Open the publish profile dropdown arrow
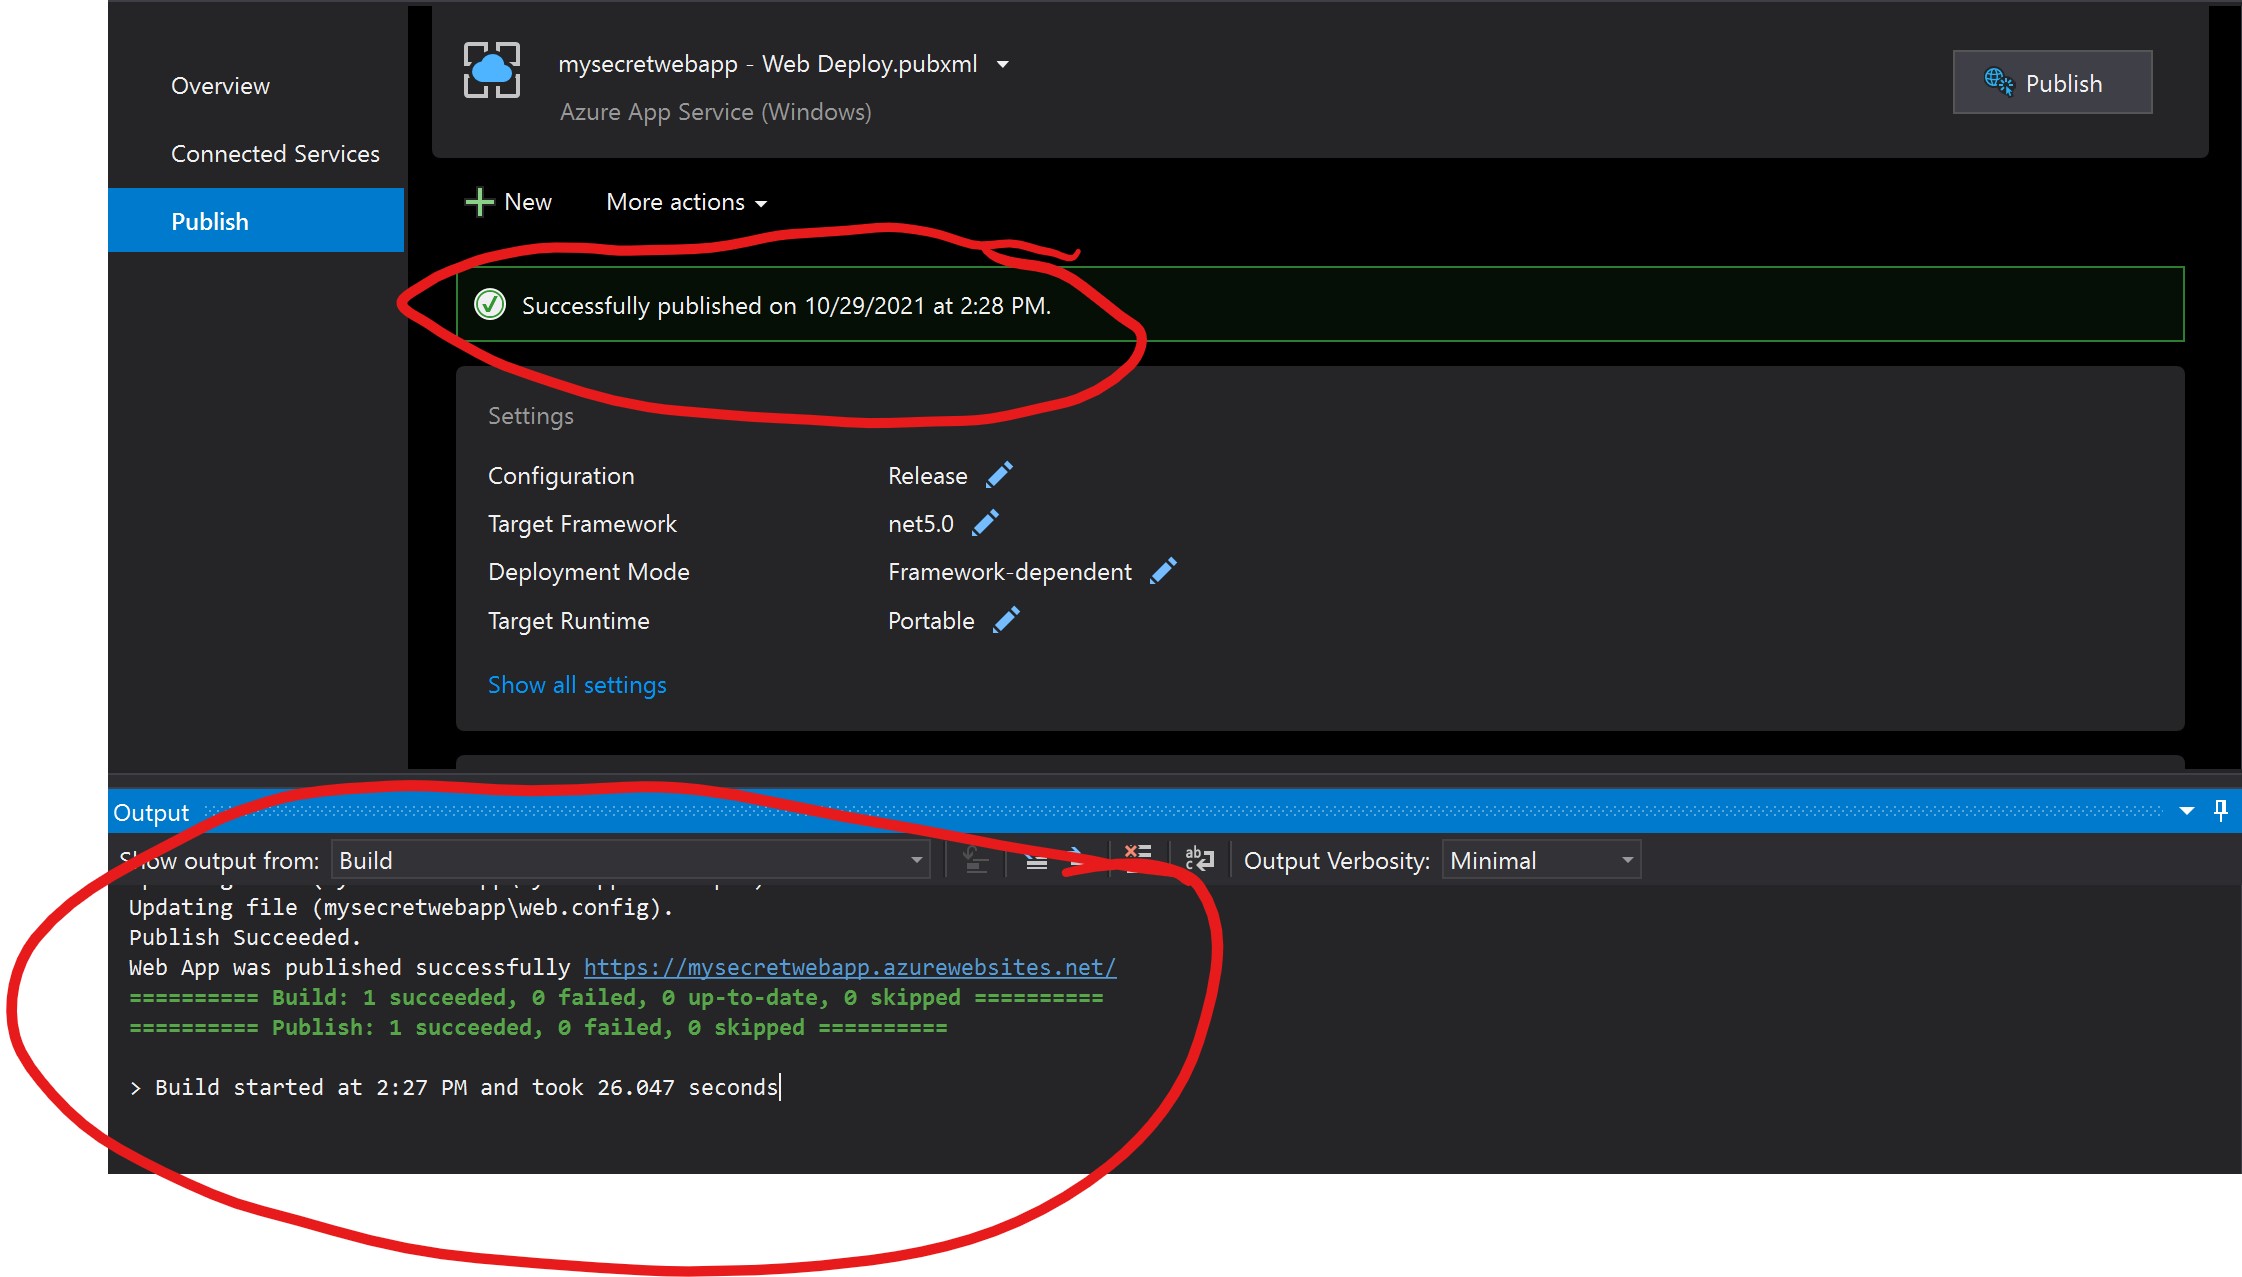 pyautogui.click(x=1002, y=65)
